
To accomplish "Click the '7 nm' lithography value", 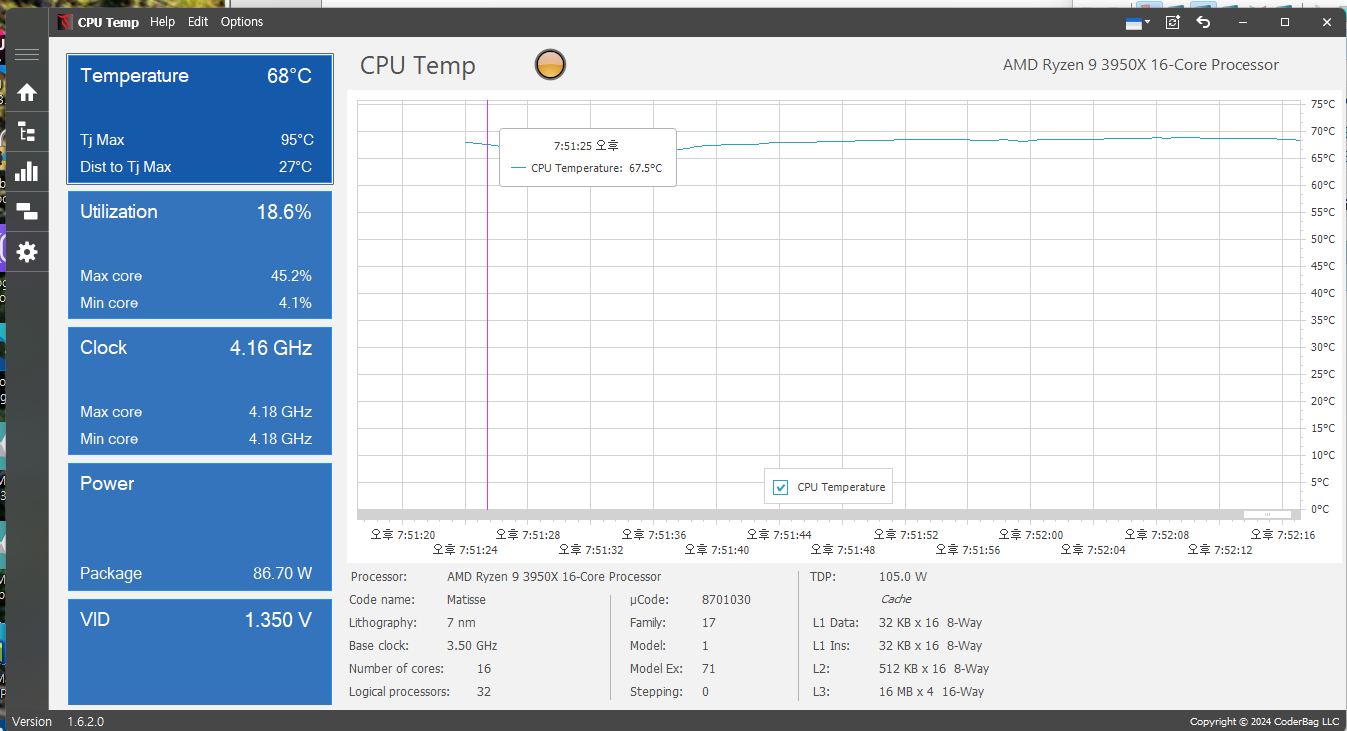I will [x=461, y=623].
